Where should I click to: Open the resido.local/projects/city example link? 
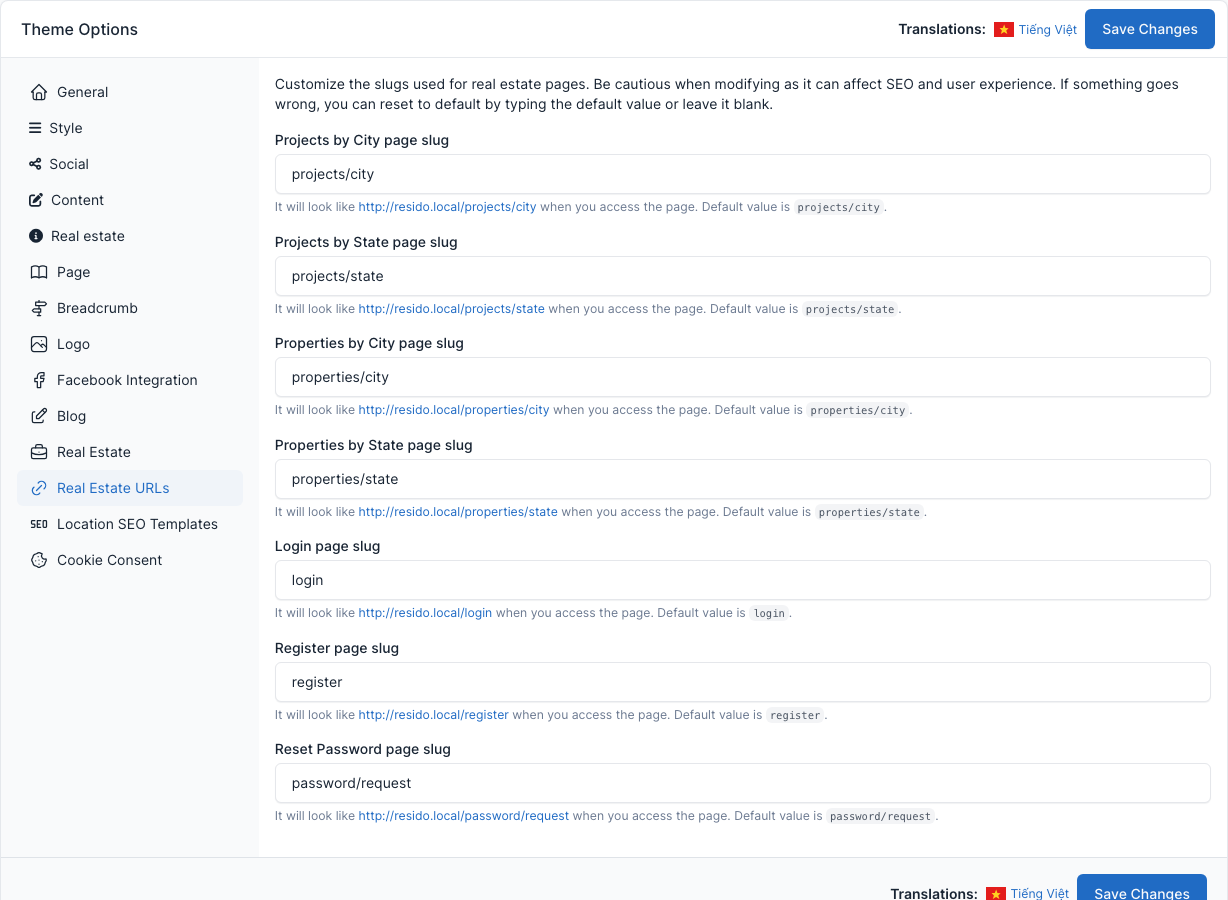pyautogui.click(x=448, y=207)
